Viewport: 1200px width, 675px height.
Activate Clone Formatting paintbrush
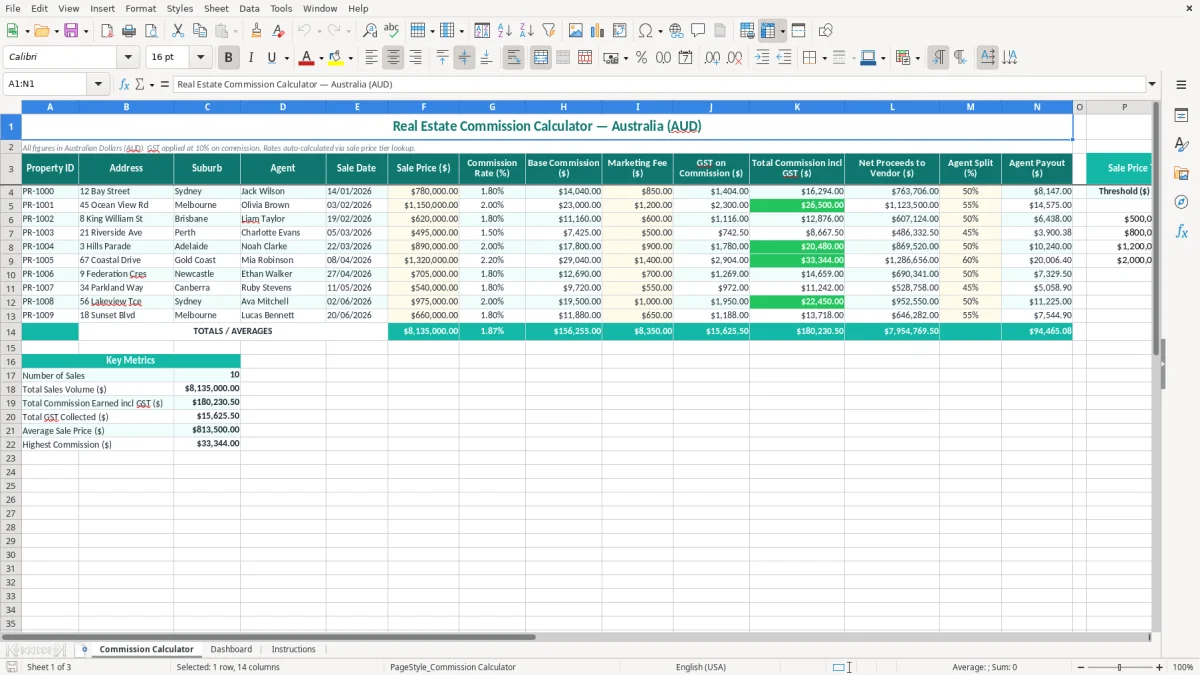256,31
